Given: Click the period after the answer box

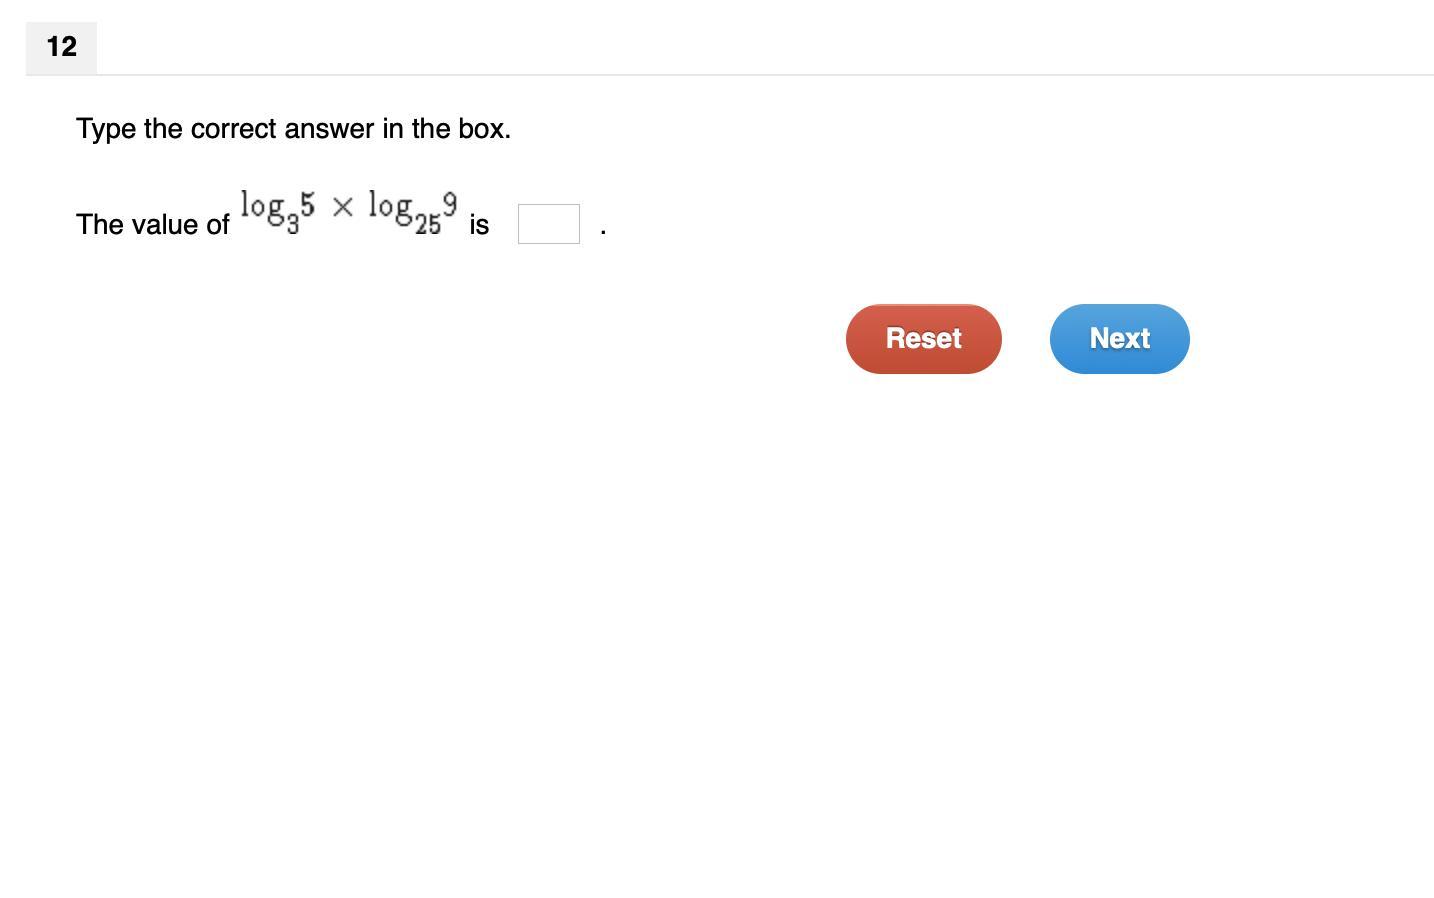Looking at the screenshot, I should tap(603, 231).
